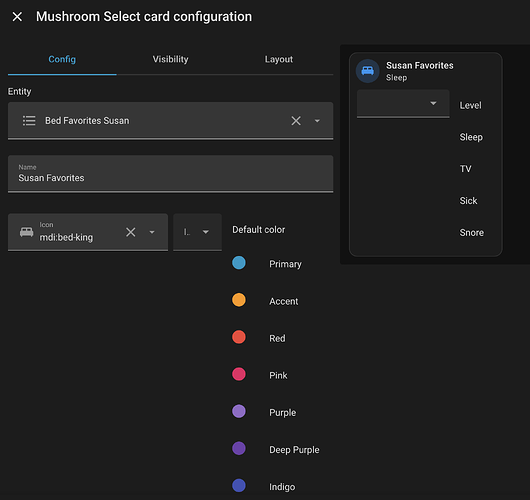This screenshot has width=530, height=500.
Task: Pick the Accent orange color swatch
Action: (239, 300)
